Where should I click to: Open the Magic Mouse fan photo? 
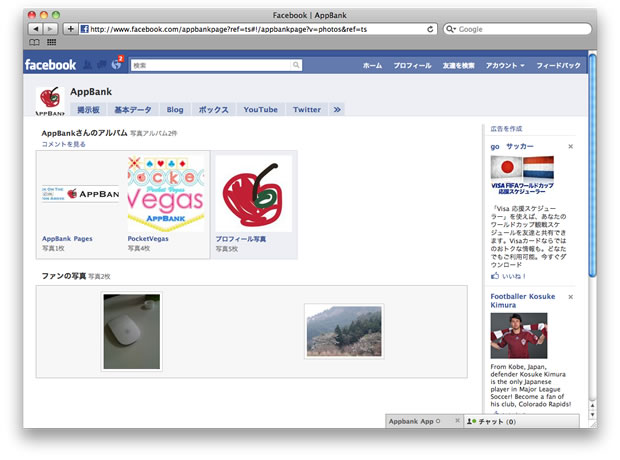tap(132, 331)
